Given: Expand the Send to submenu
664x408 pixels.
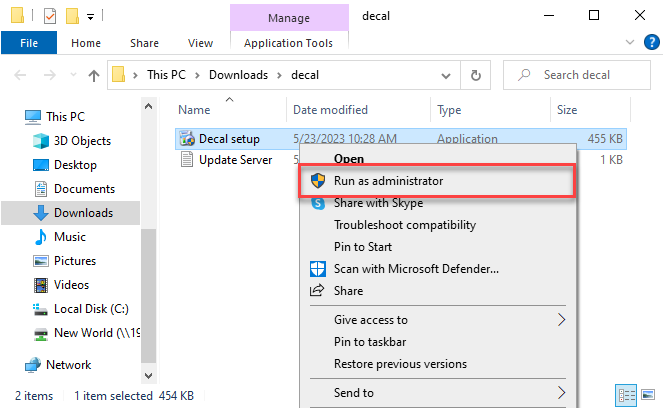Looking at the screenshot, I should [561, 393].
